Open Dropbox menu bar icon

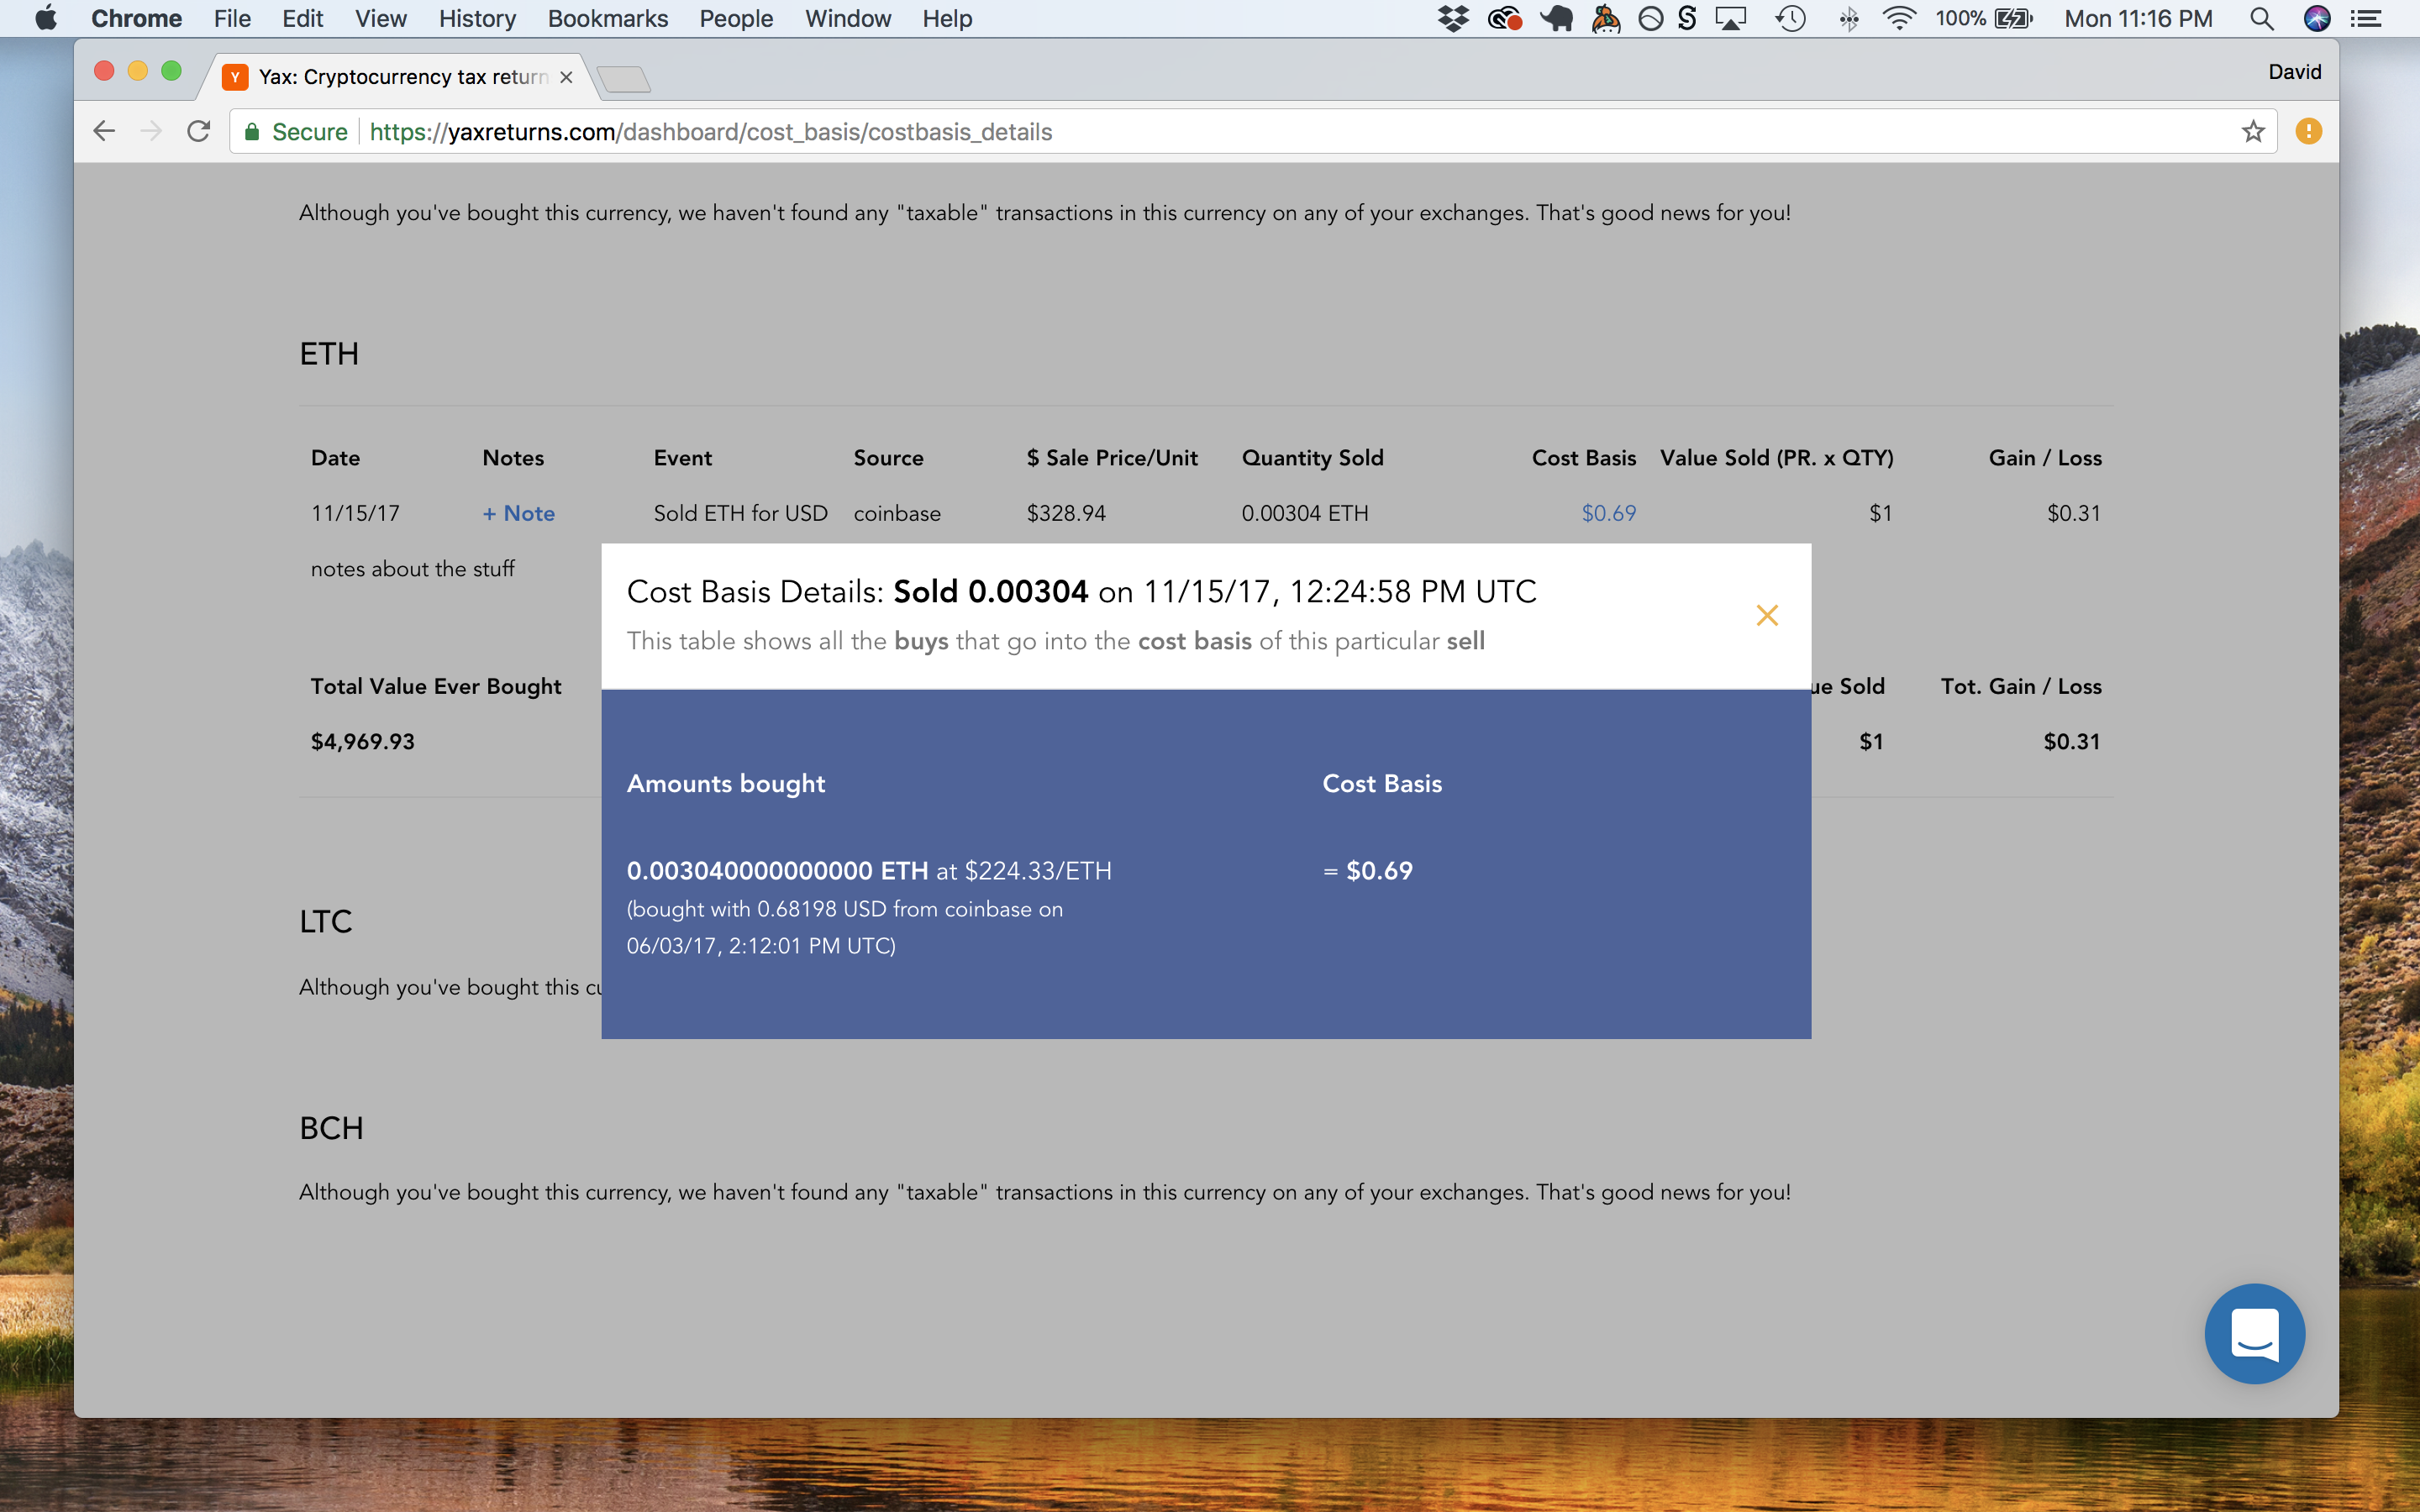[x=1452, y=18]
